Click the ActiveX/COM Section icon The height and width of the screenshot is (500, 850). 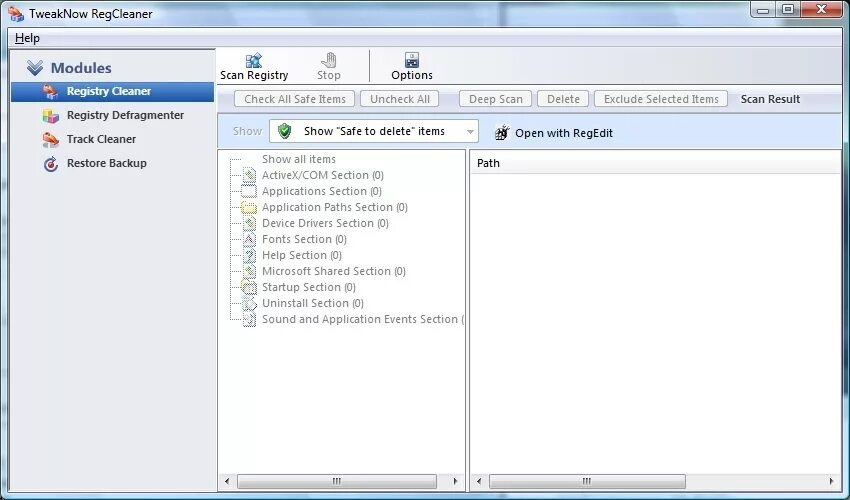(x=249, y=175)
